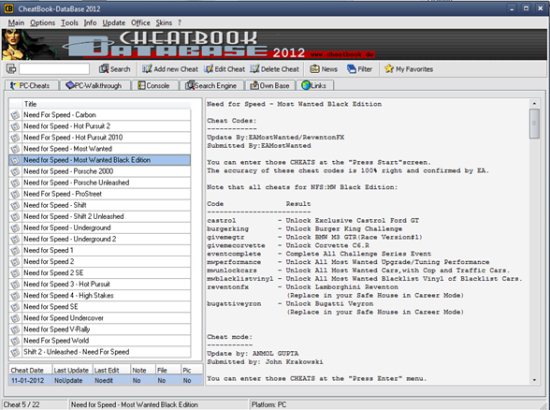This screenshot has height=410, width=550.
Task: Click the Add new Cheat icon
Action: pos(147,69)
